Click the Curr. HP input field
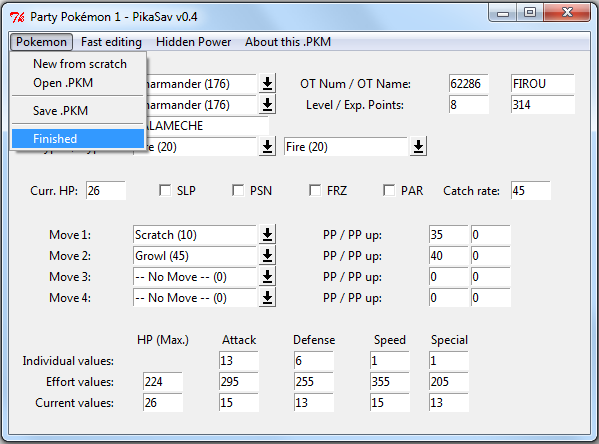 tap(106, 190)
